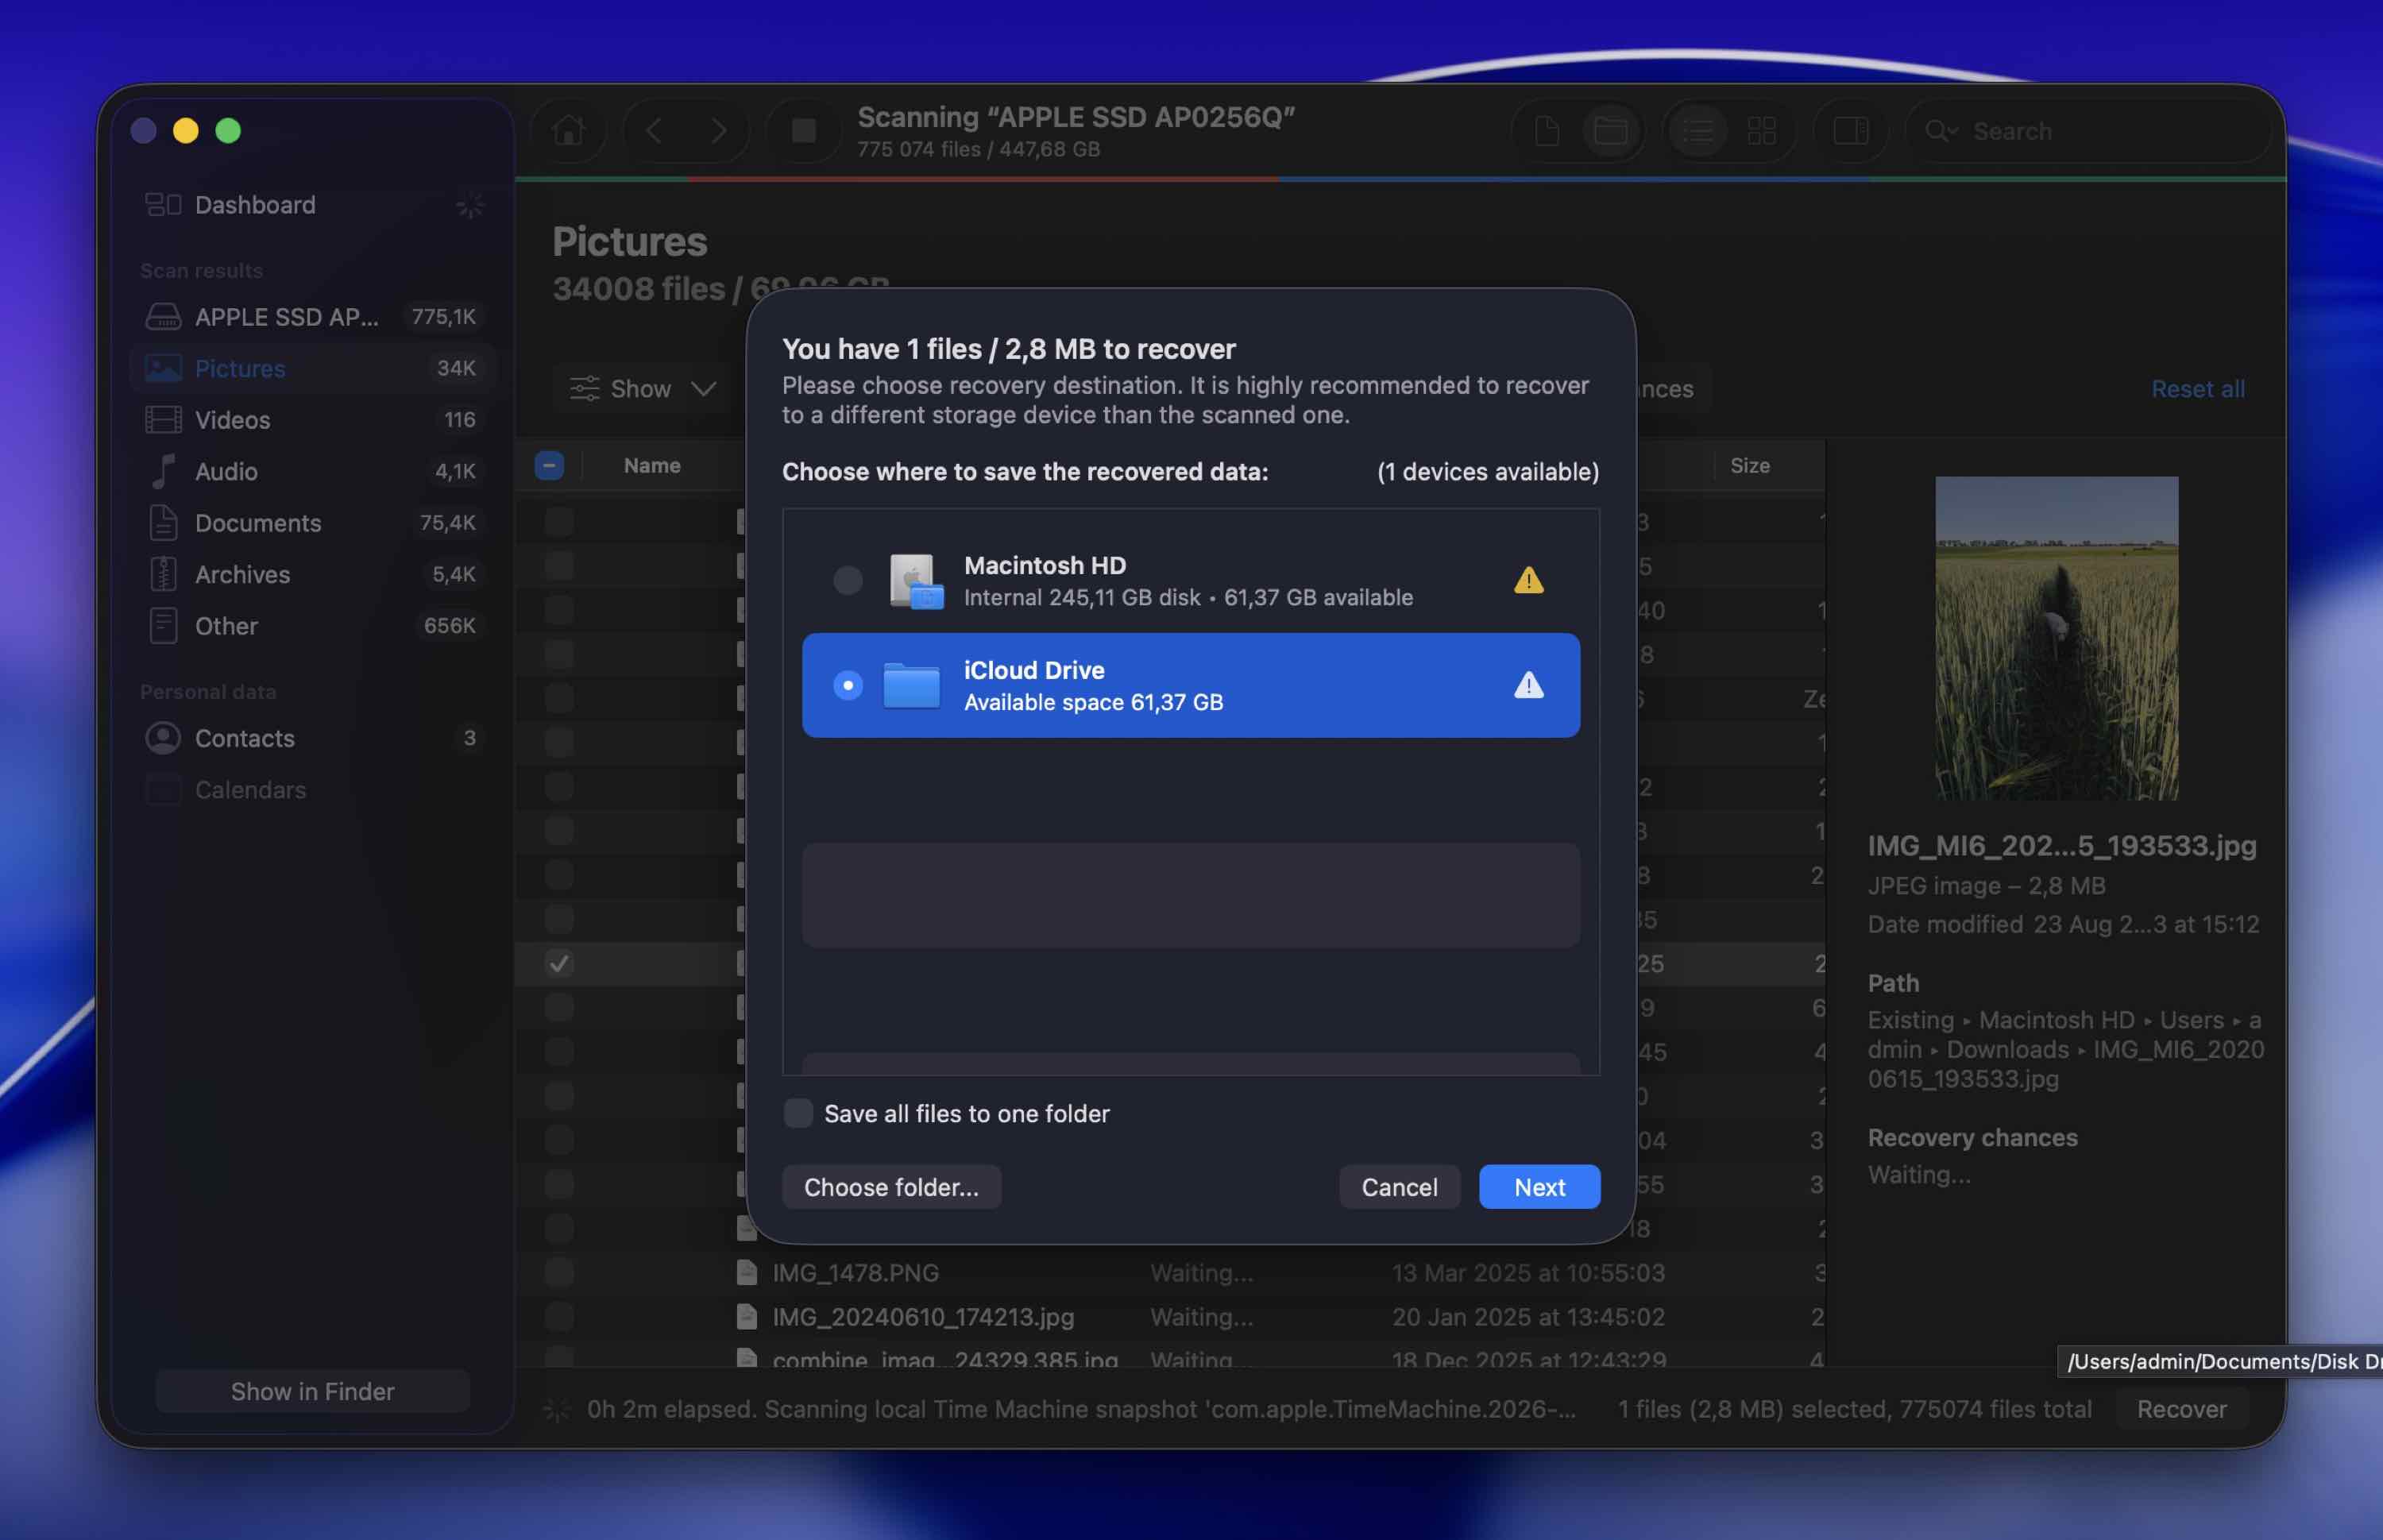This screenshot has width=2383, height=1540.
Task: Click the warning icon beside Macintosh HD
Action: click(x=1528, y=580)
